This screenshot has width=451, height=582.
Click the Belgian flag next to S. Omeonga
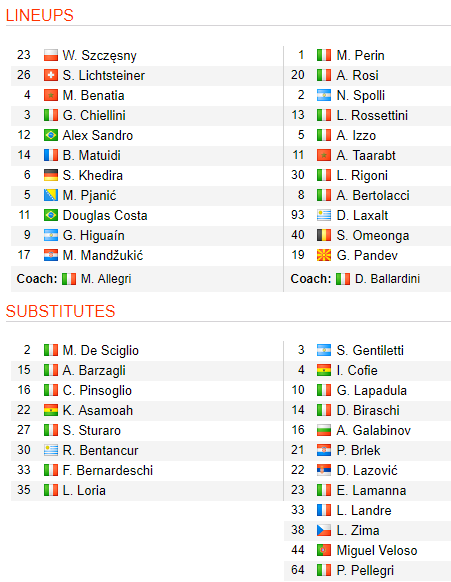324,235
